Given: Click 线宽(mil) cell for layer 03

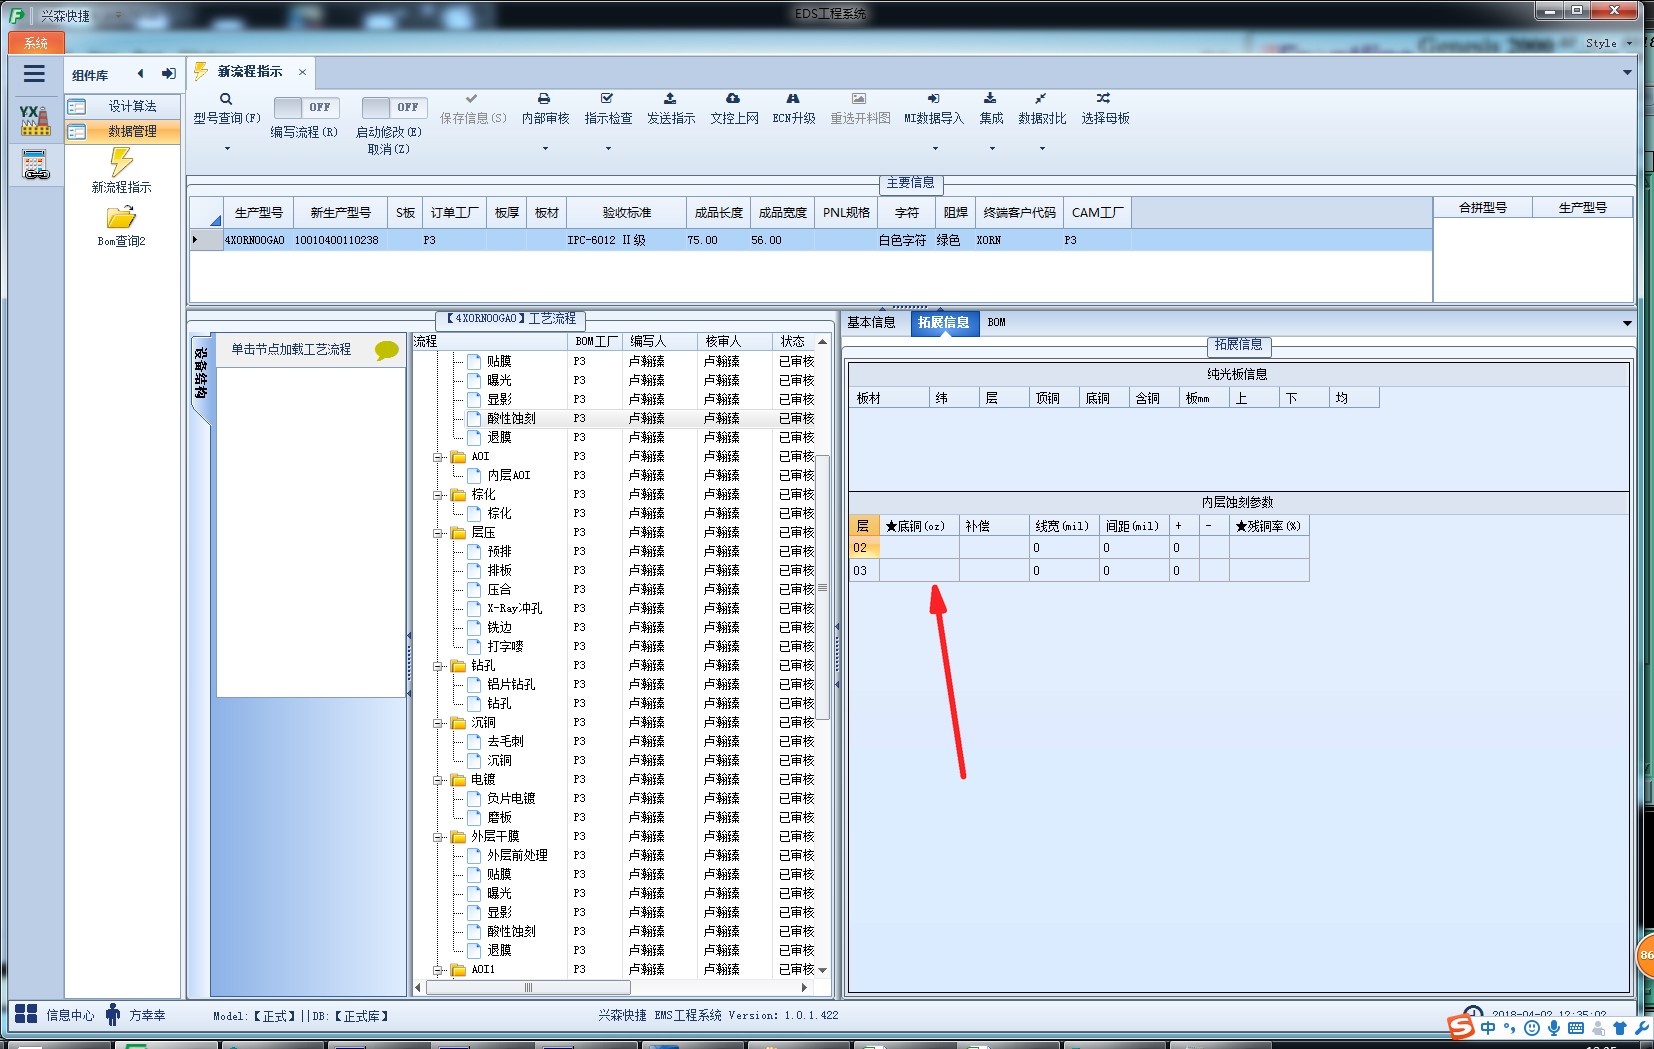Looking at the screenshot, I should click(1064, 571).
